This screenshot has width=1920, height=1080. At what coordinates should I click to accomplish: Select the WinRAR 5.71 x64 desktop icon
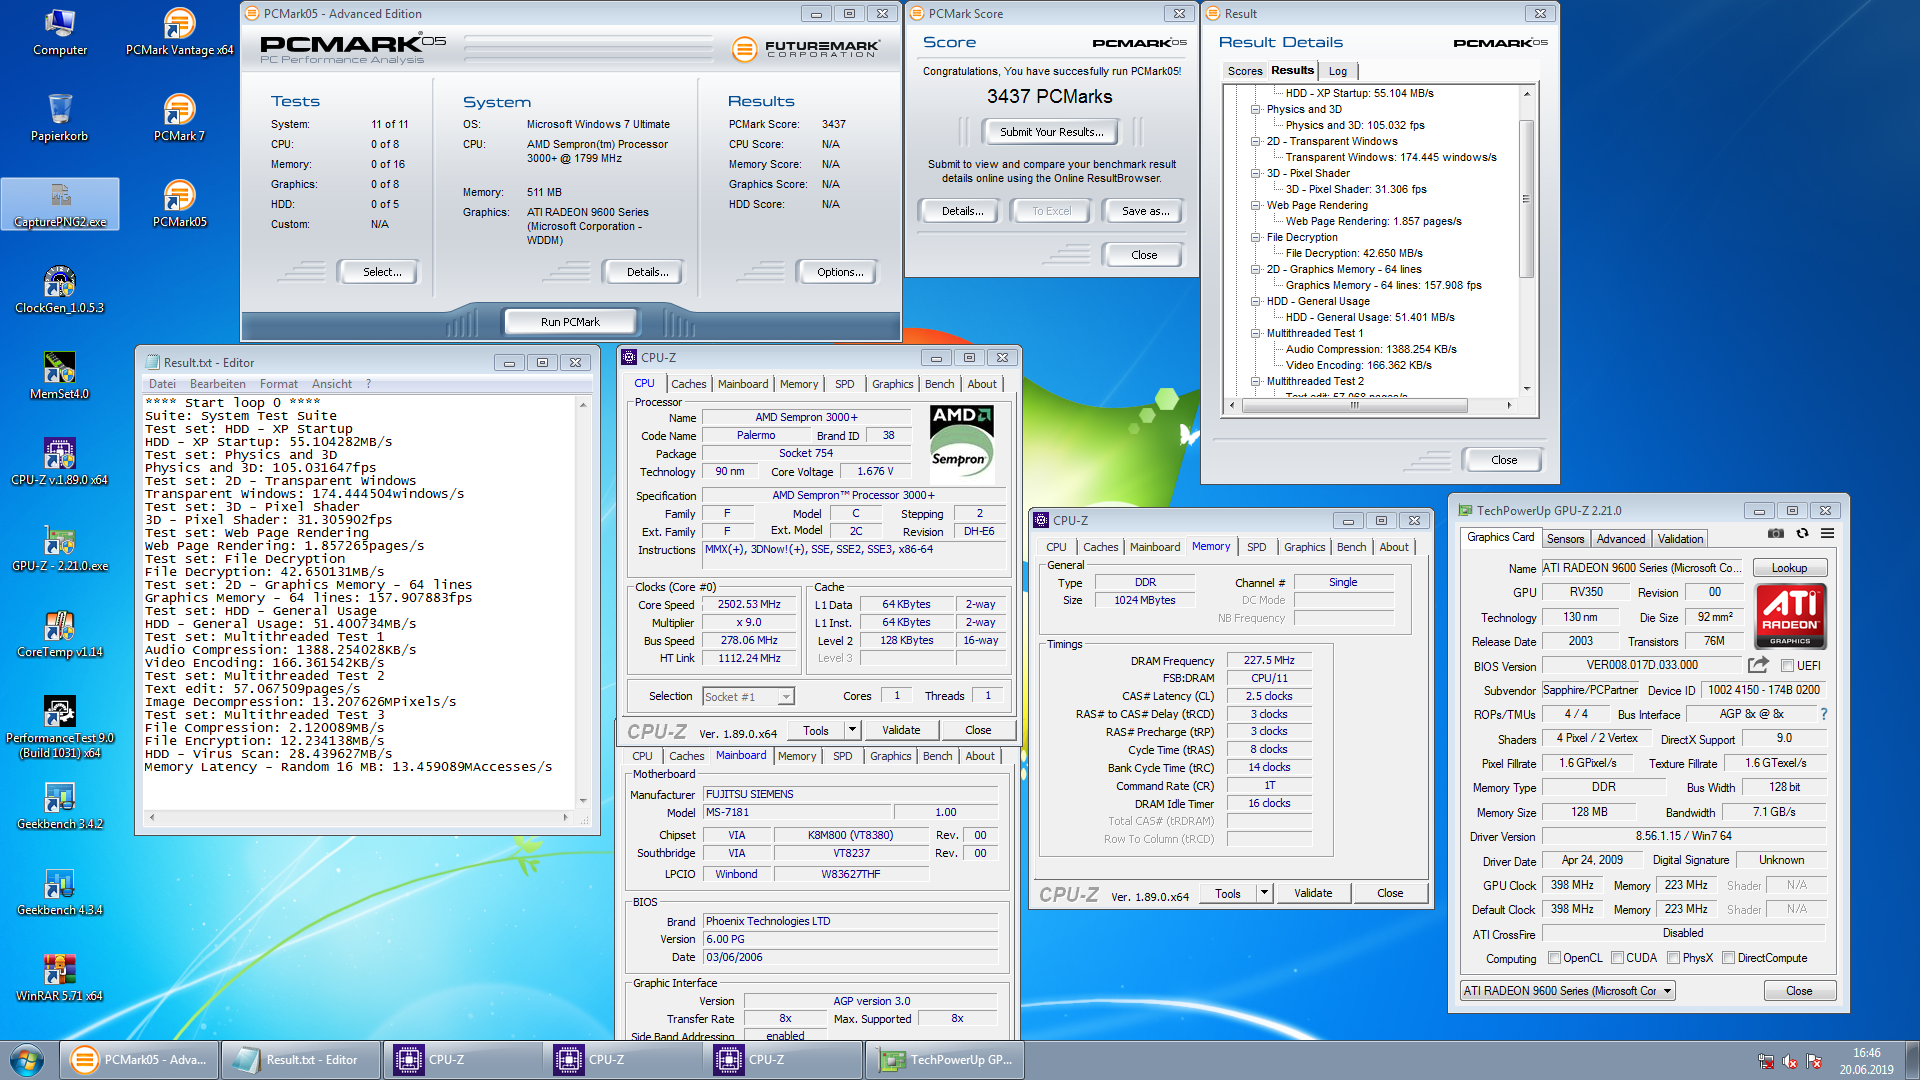60,978
